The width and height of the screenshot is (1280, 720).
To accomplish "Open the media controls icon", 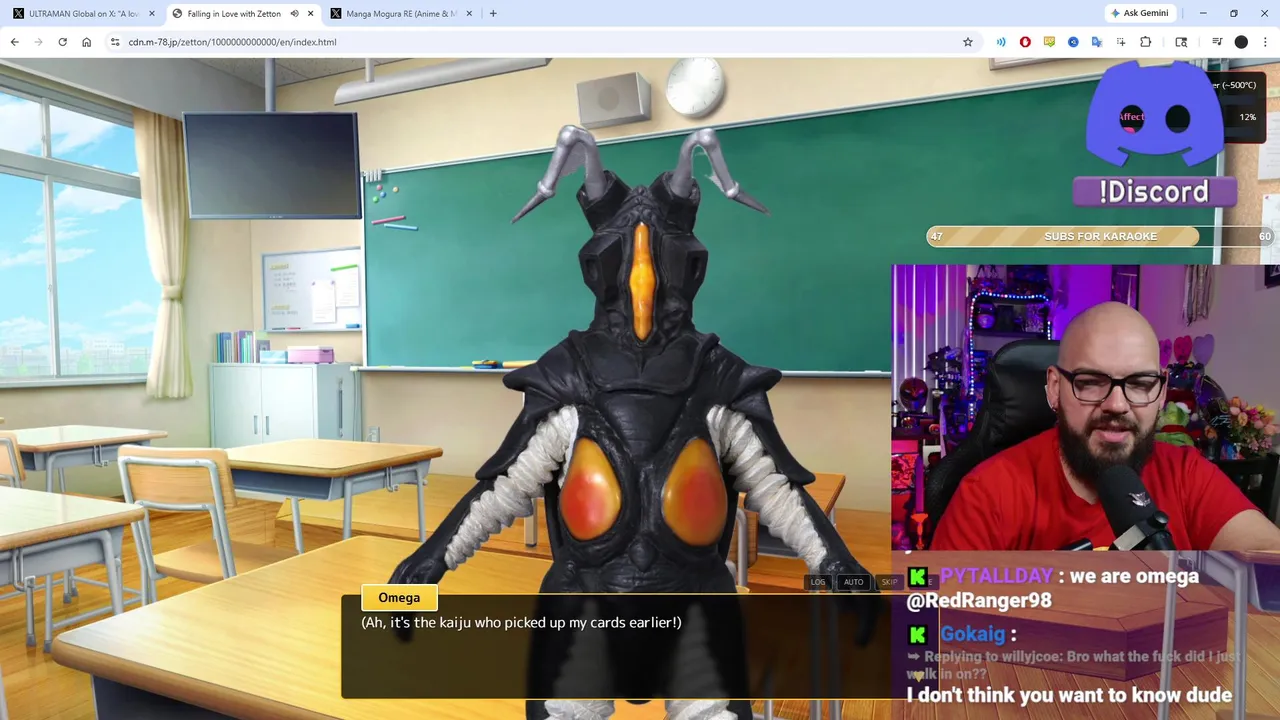I will click(1217, 42).
